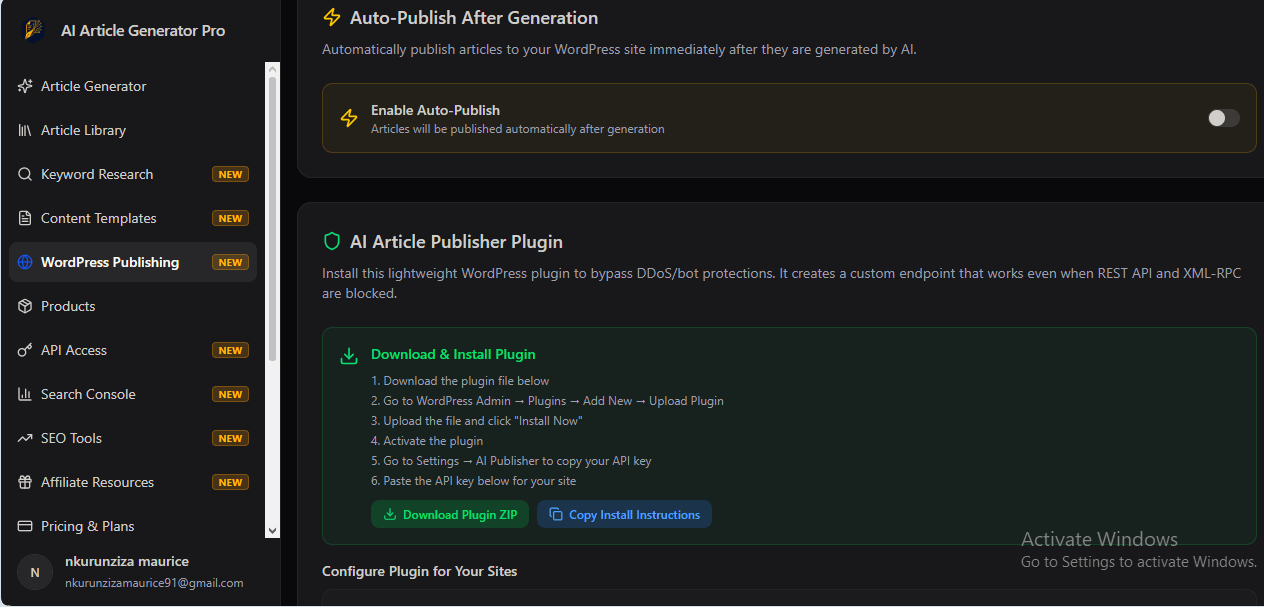Open Pricing & Plans page
Screen dimensions: 1264x607
[133, 526]
